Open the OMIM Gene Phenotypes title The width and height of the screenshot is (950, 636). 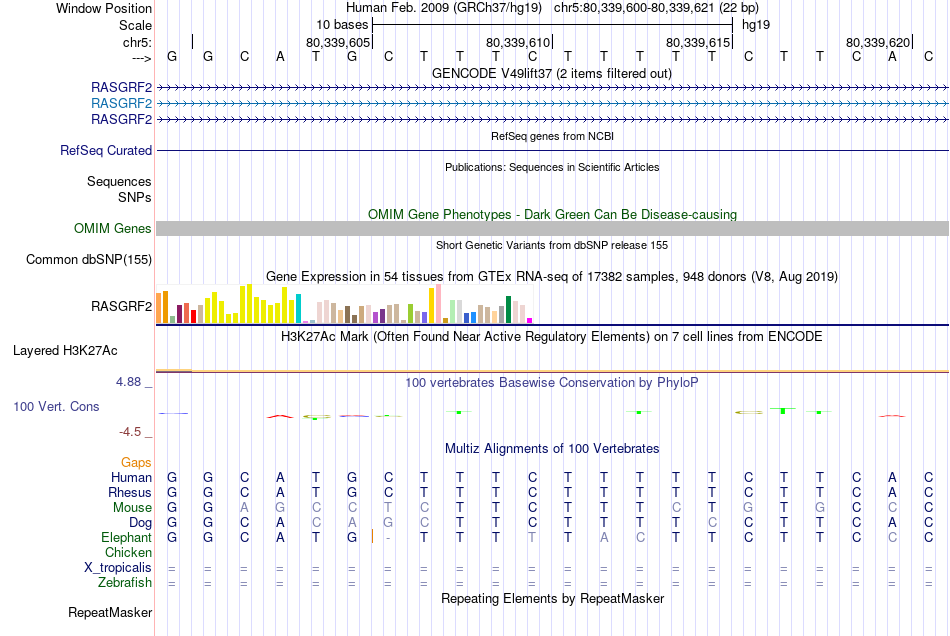pos(552,214)
